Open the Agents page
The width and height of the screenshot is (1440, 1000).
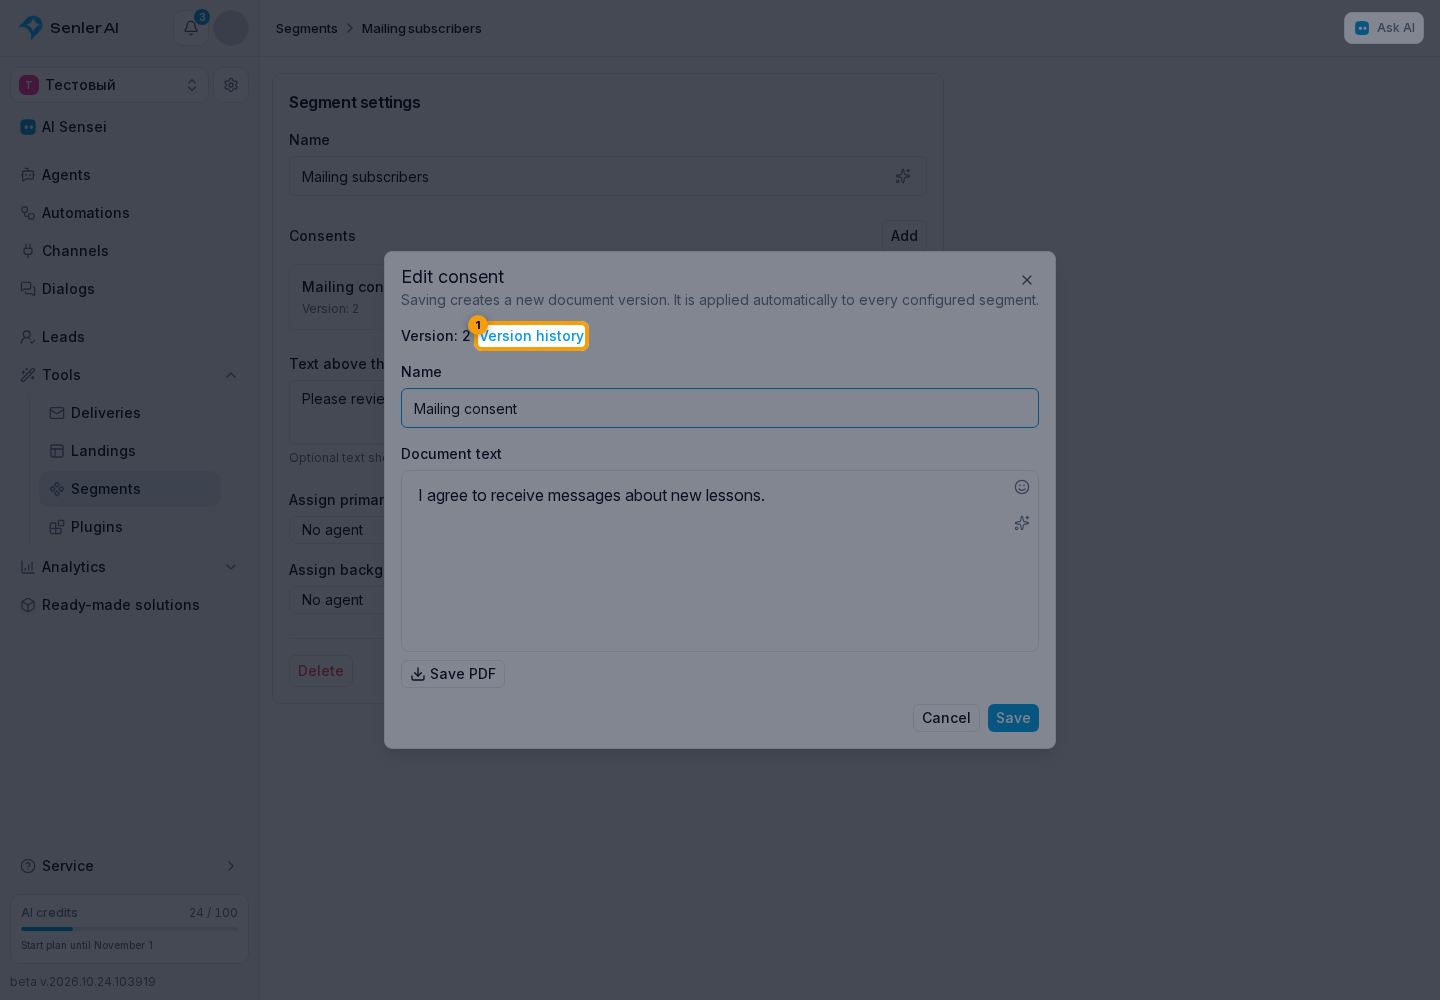click(129, 175)
